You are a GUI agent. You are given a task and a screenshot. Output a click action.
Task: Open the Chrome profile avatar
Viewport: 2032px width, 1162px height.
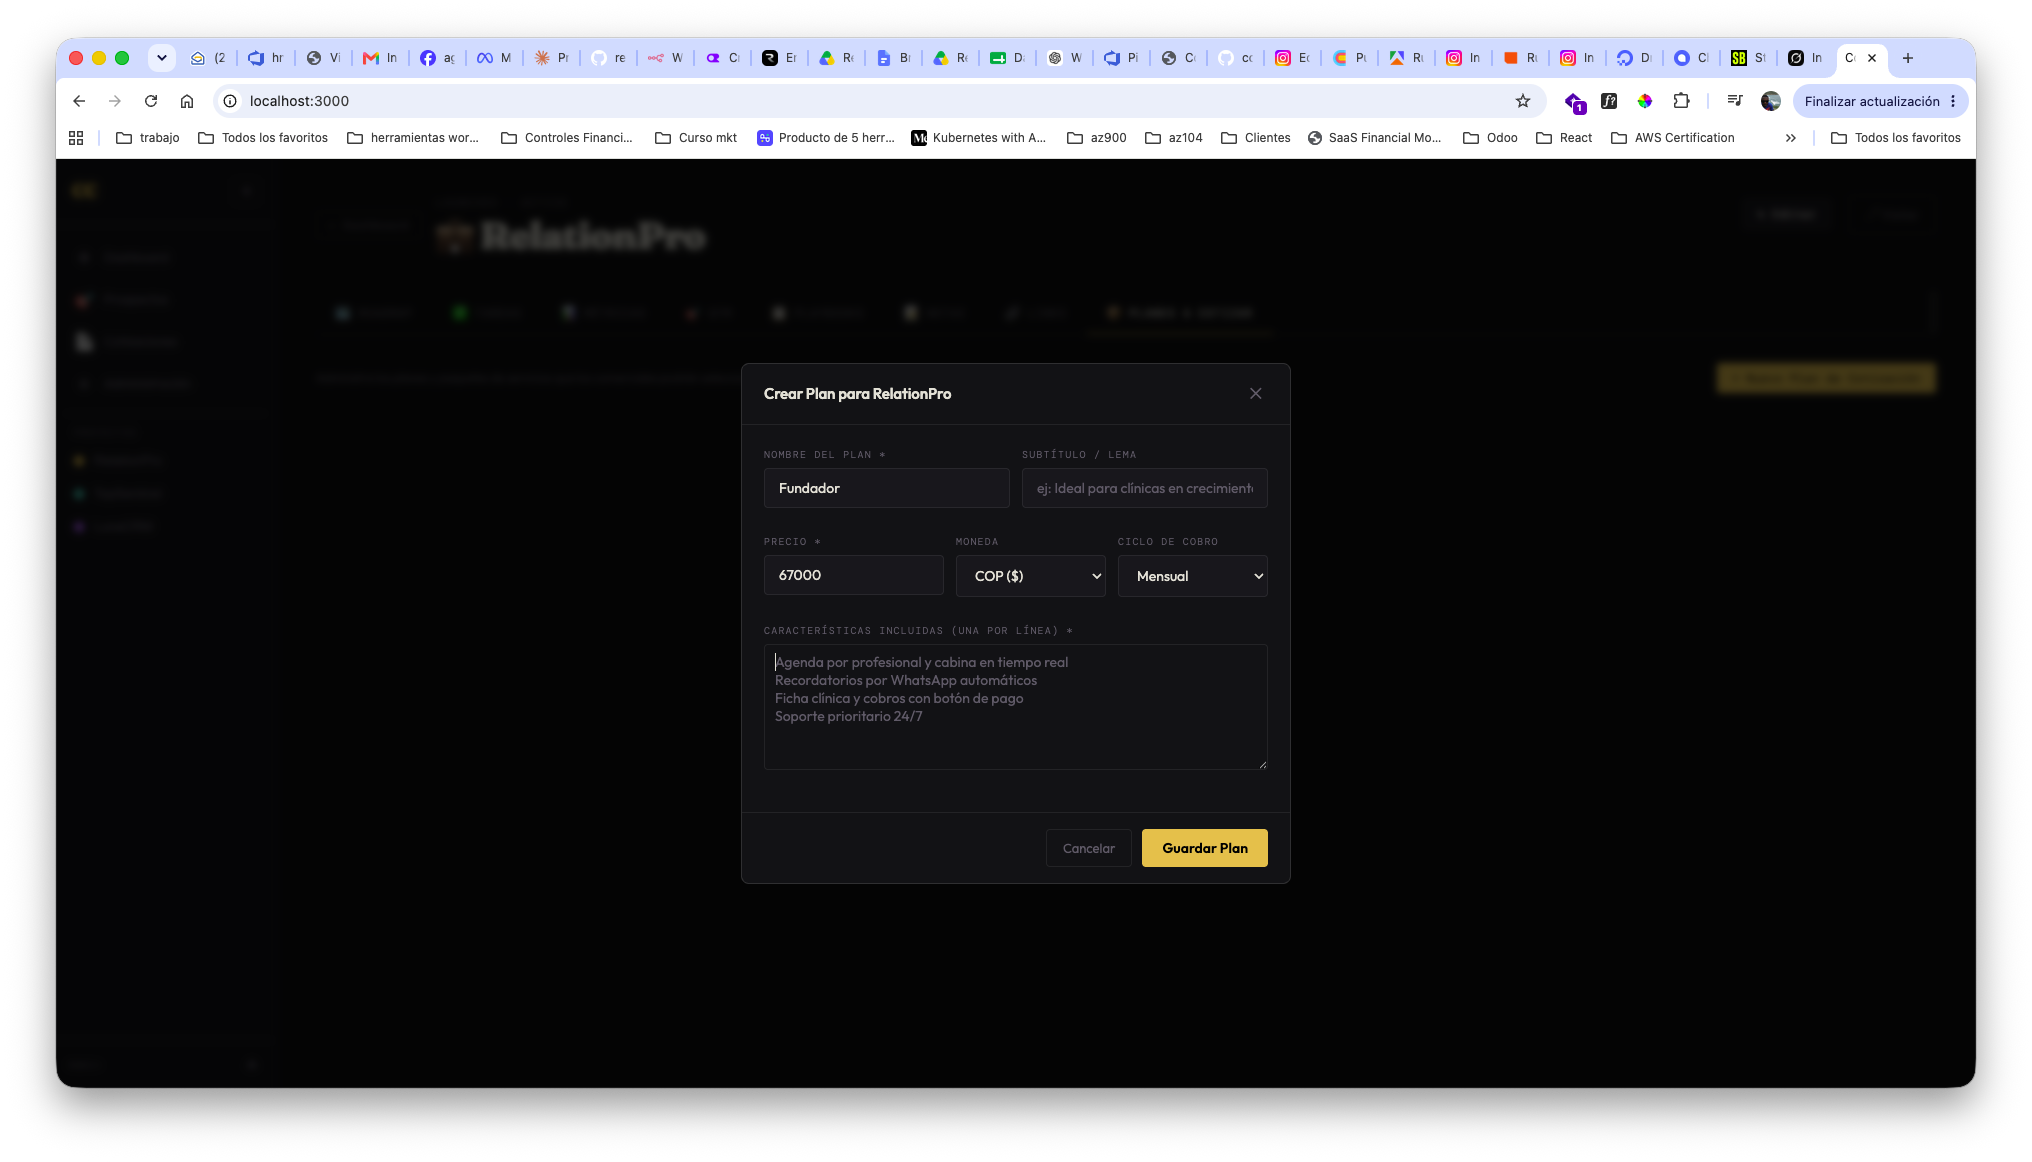(x=1771, y=101)
